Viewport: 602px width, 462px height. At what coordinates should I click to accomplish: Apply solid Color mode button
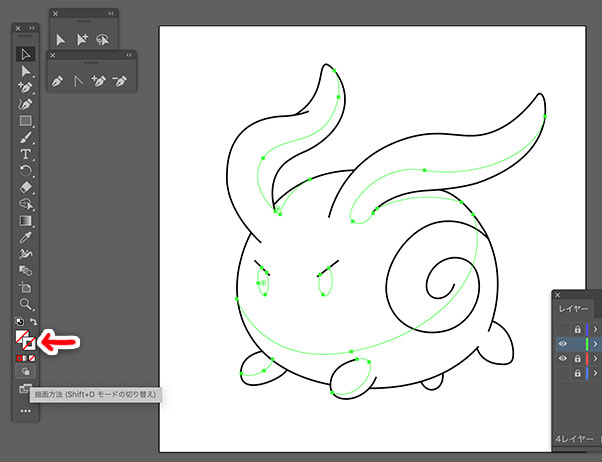pyautogui.click(x=19, y=358)
